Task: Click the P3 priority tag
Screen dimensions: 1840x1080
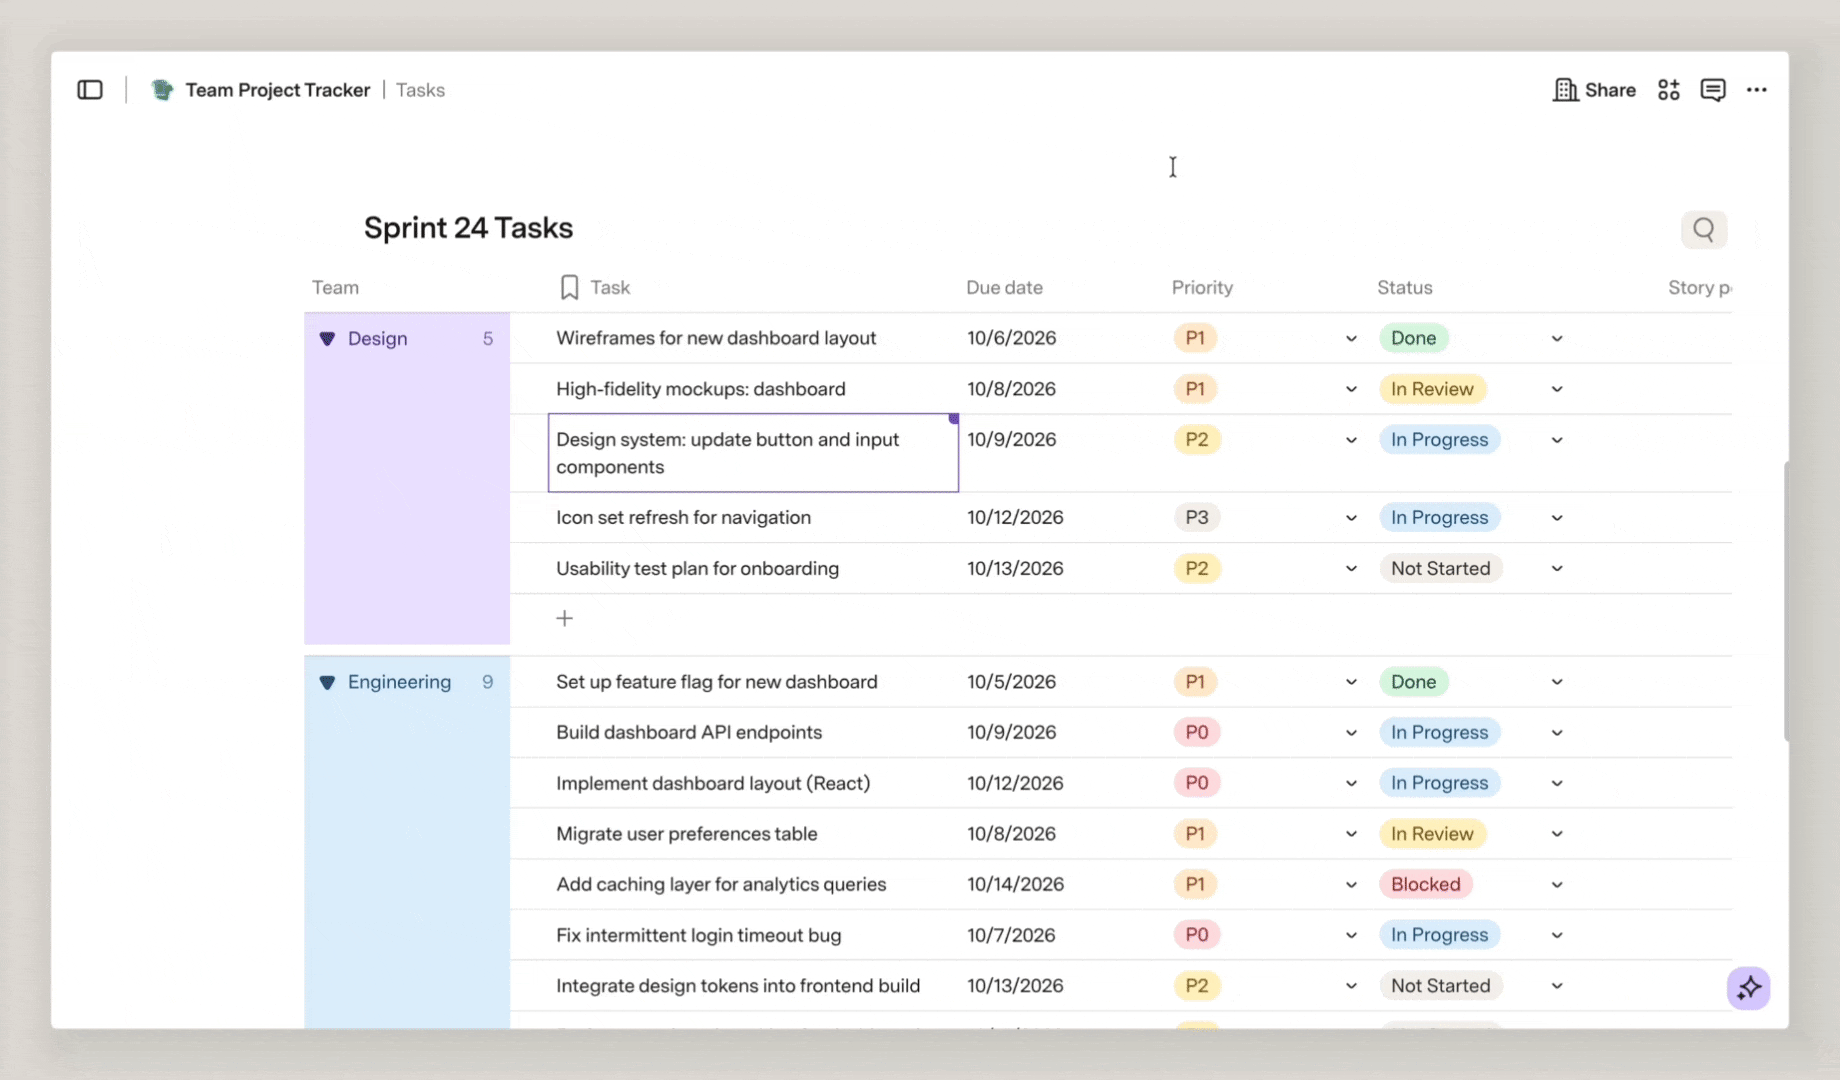Action: coord(1196,517)
